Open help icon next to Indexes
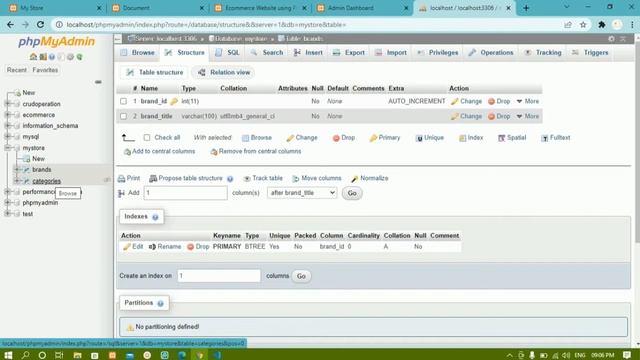This screenshot has width=640, height=360. tap(155, 217)
